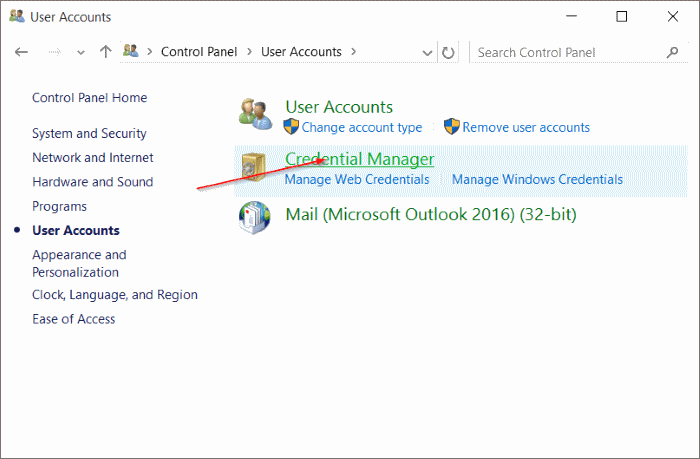This screenshot has height=459, width=700.
Task: Open Credential Manager heading link
Action: tap(359, 159)
